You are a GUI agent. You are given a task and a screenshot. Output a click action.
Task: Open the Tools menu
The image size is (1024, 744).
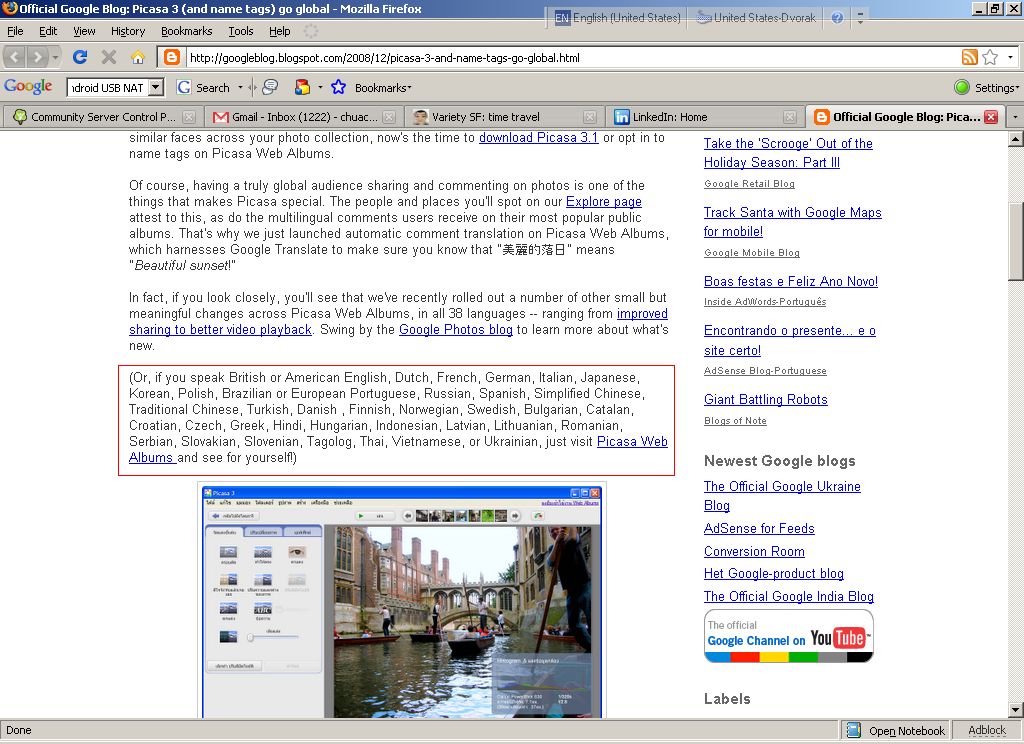coord(241,31)
